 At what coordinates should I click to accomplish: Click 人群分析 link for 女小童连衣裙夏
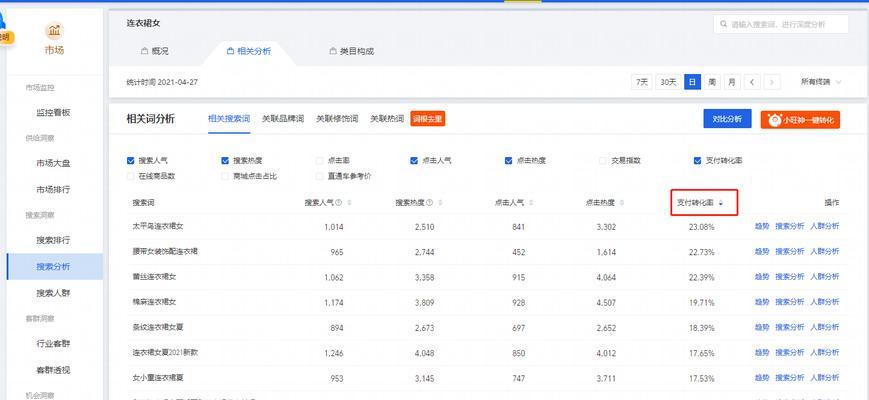[x=825, y=378]
